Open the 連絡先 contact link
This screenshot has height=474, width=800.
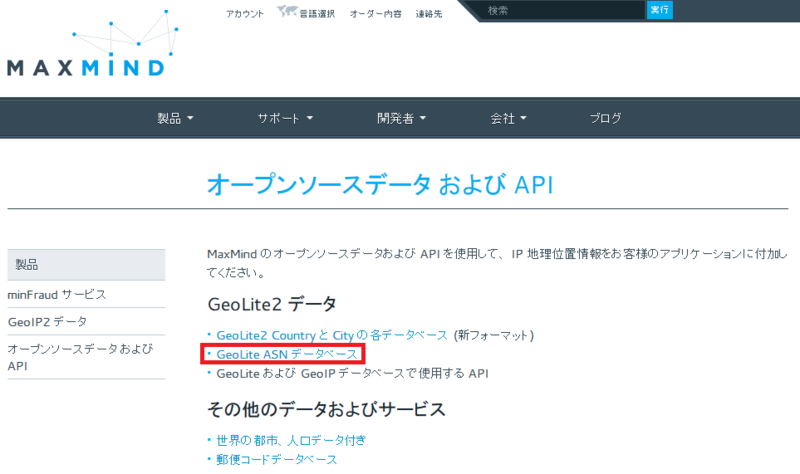click(429, 14)
